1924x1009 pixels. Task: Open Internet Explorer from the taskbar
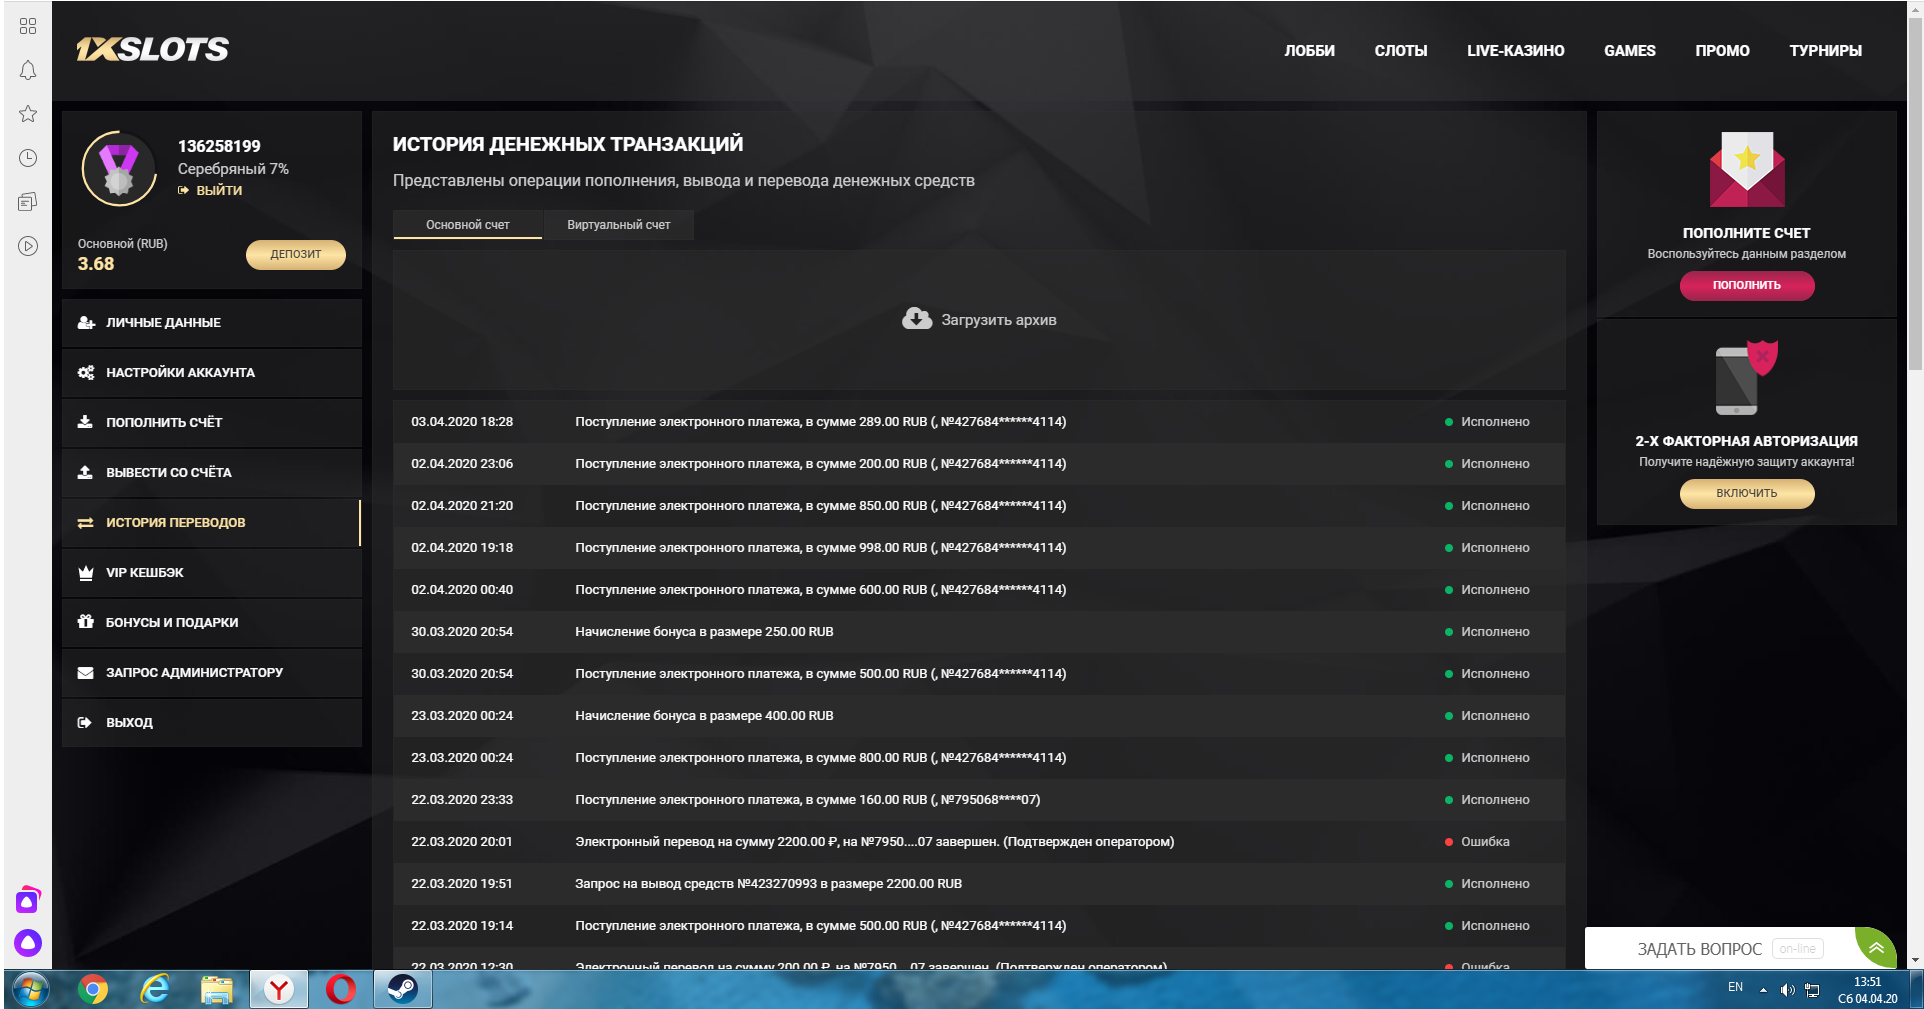pos(155,990)
